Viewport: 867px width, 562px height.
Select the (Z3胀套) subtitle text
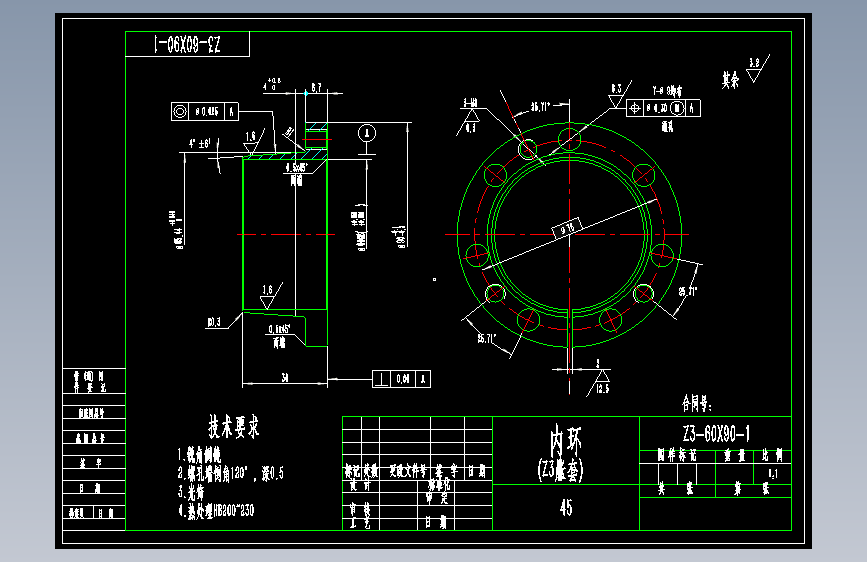[560, 471]
